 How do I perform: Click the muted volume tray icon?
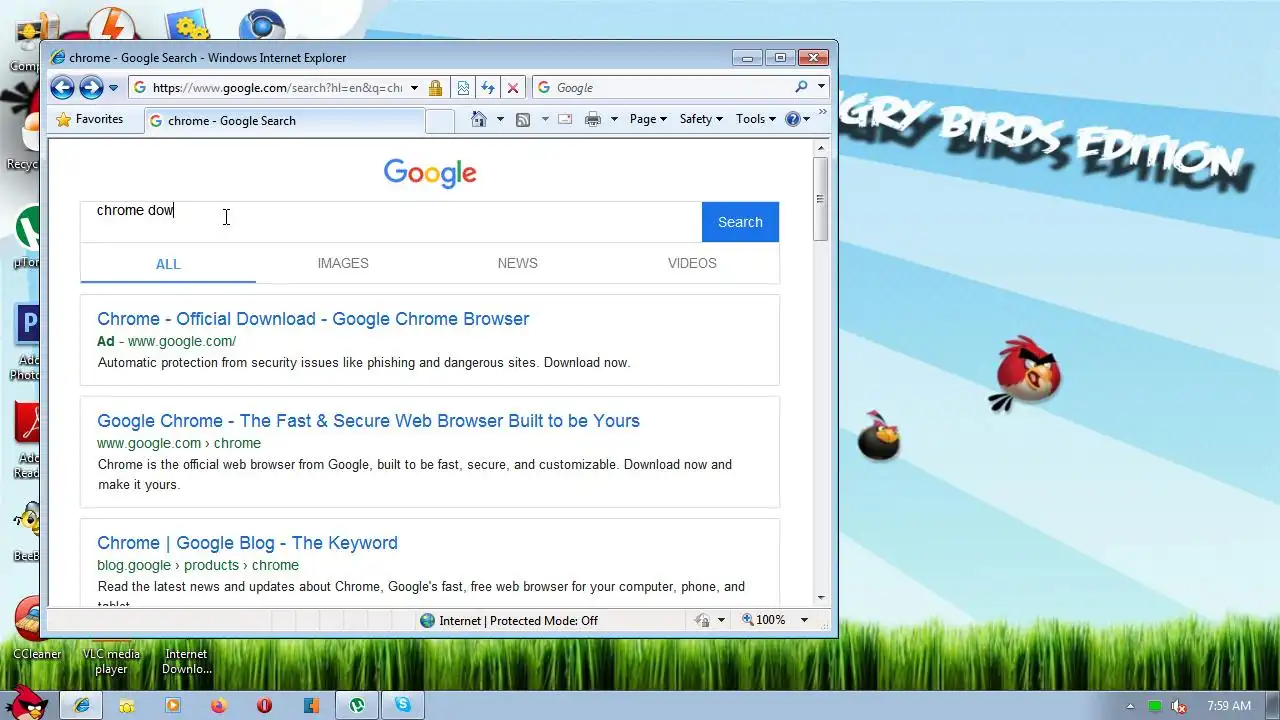pyautogui.click(x=1179, y=706)
